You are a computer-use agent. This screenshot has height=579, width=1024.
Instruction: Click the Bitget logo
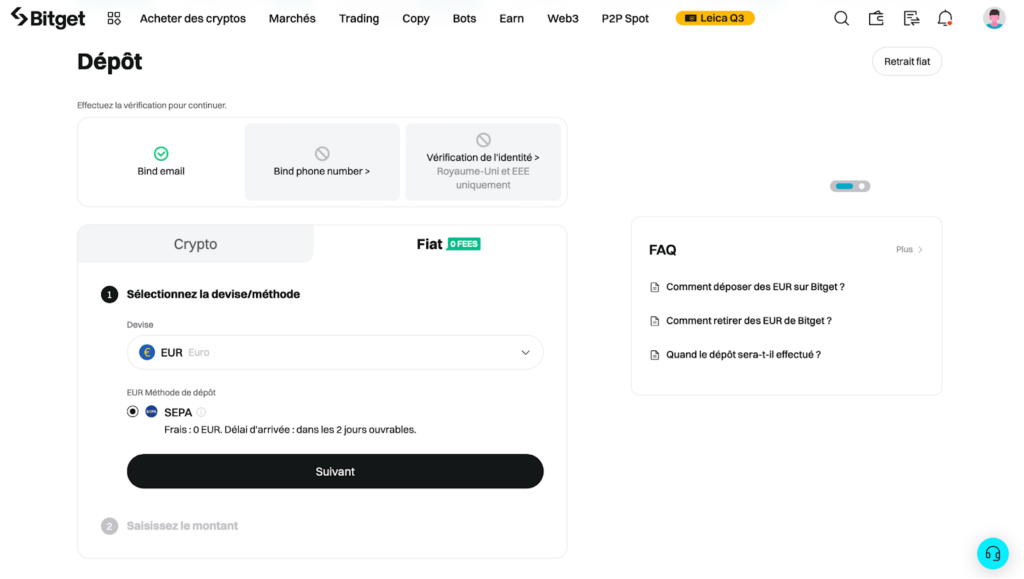pyautogui.click(x=47, y=17)
